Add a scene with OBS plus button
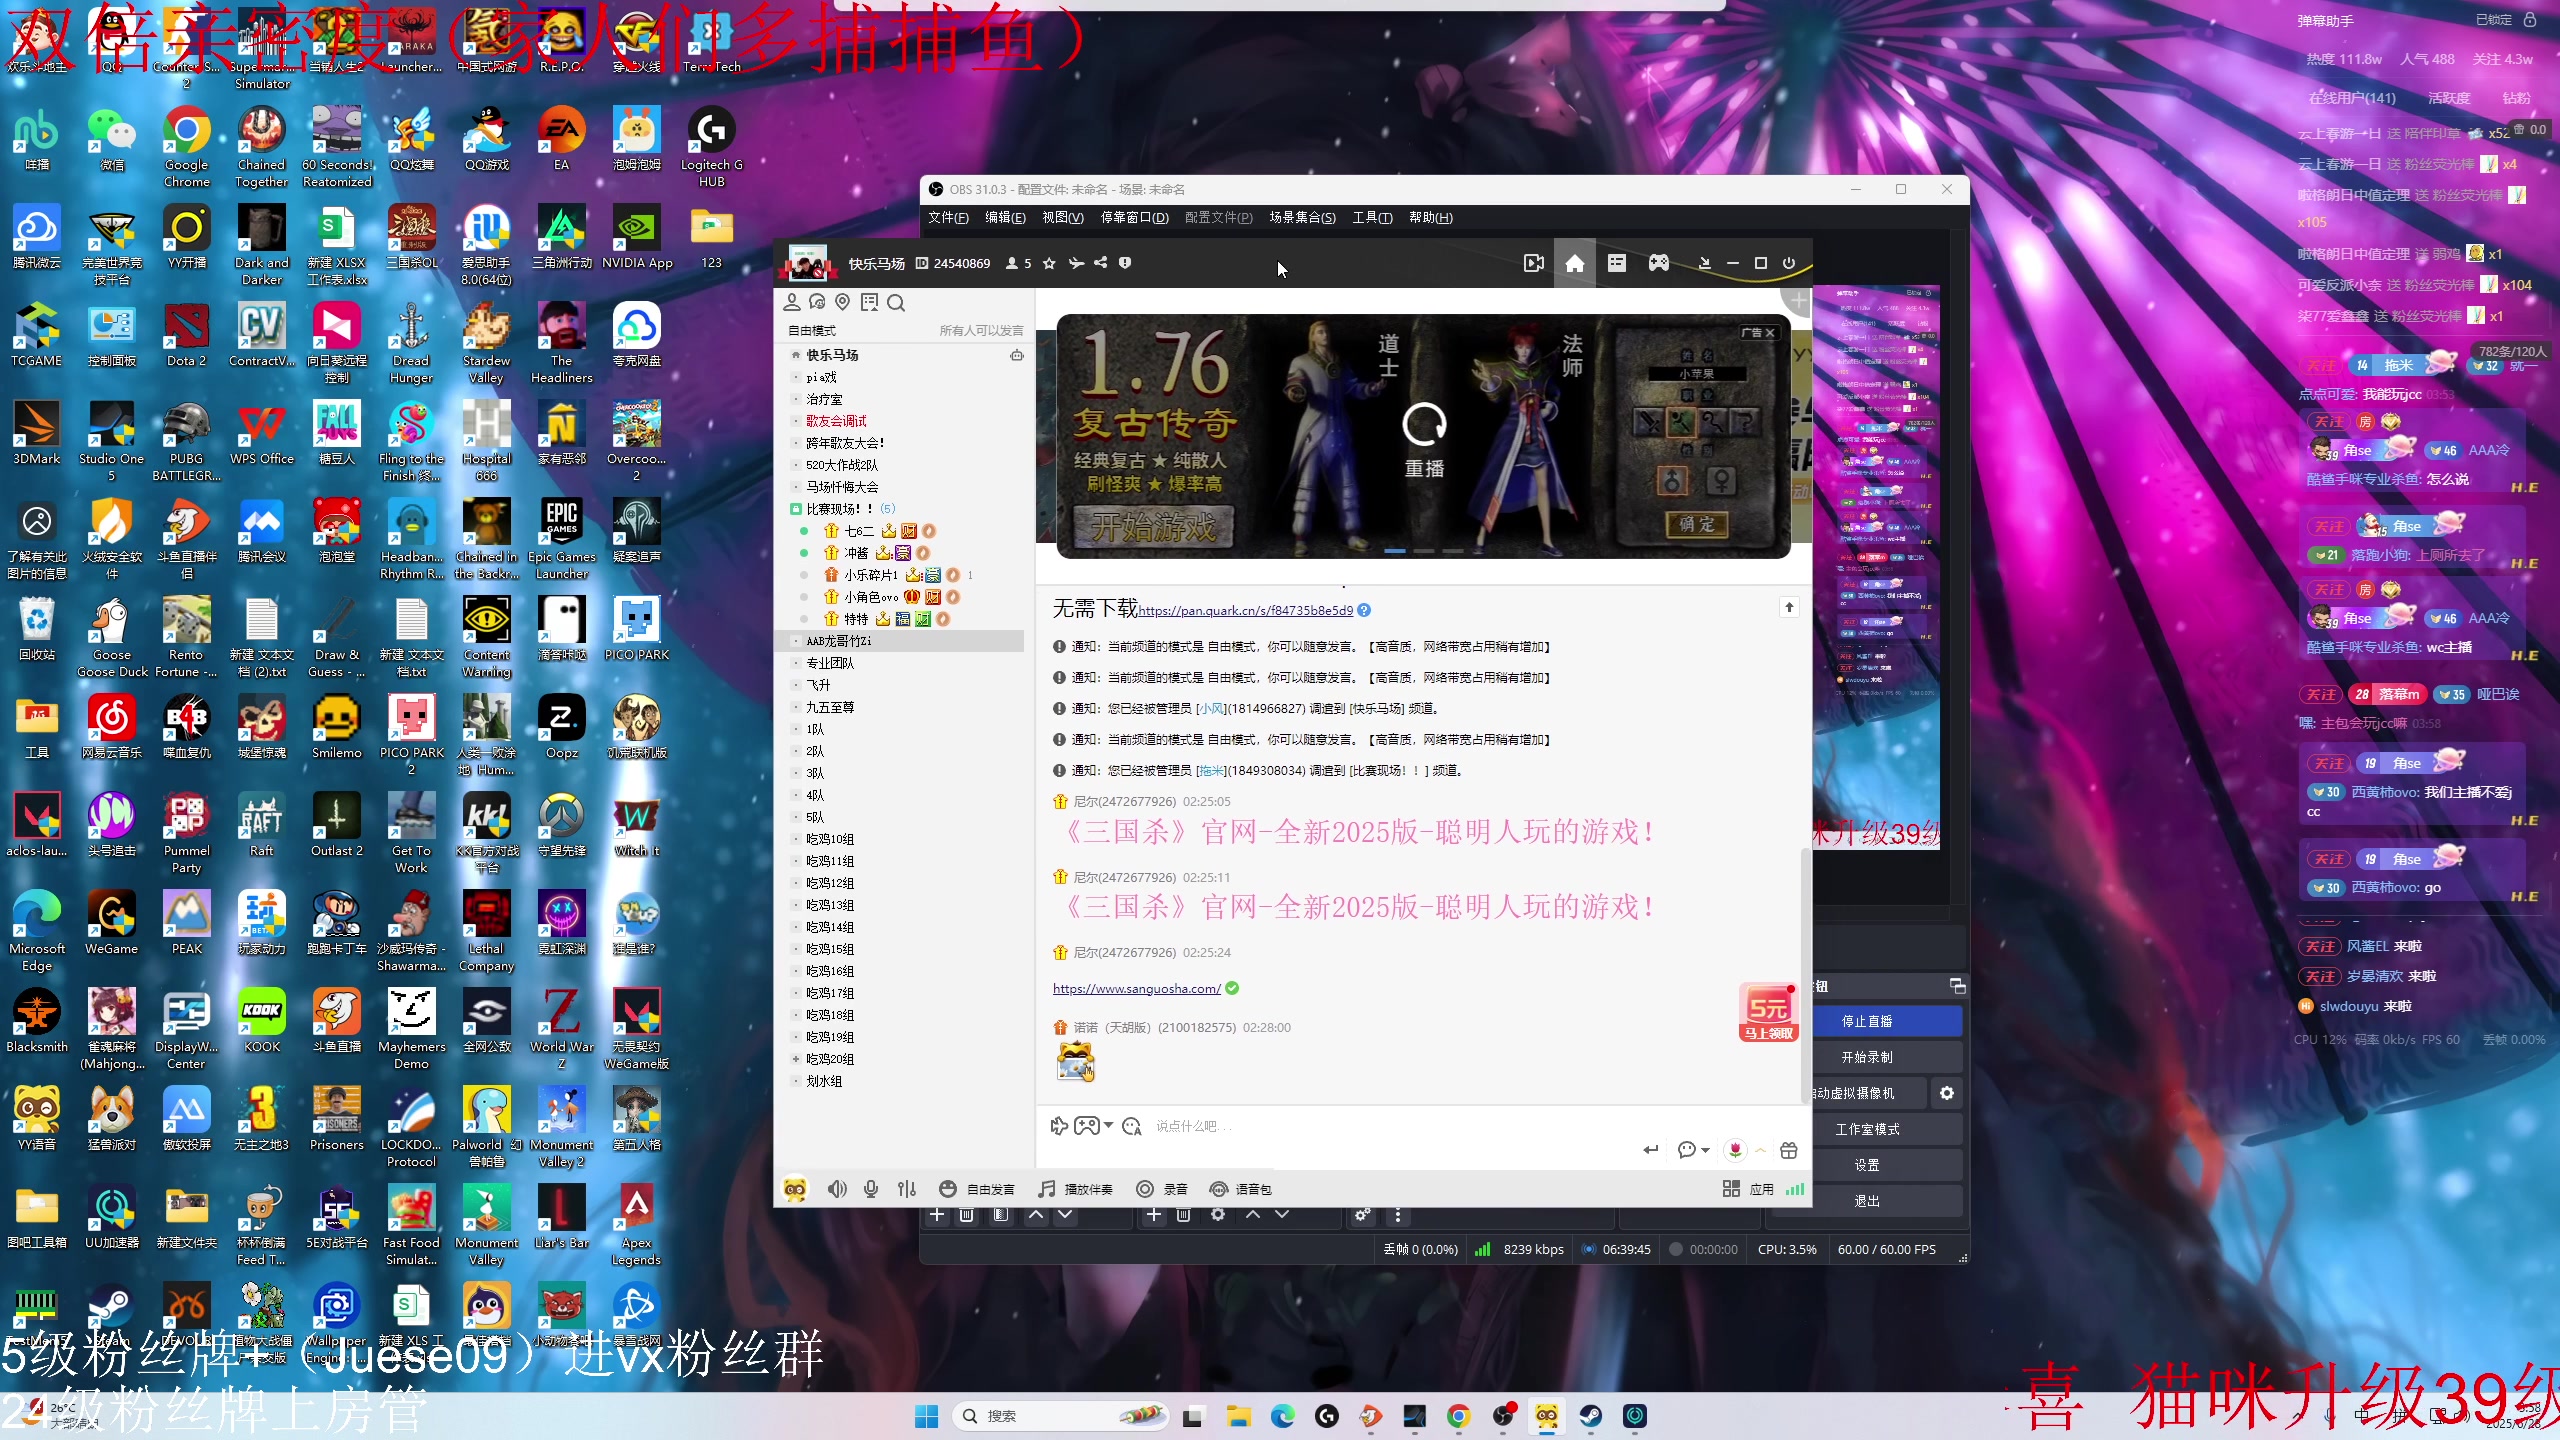 pos(937,1215)
